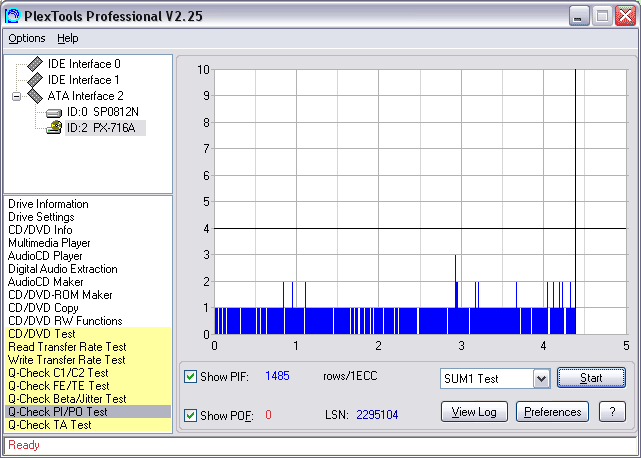641x458 pixels.
Task: Select Read Transfer Rate Test
Action: click(88, 347)
